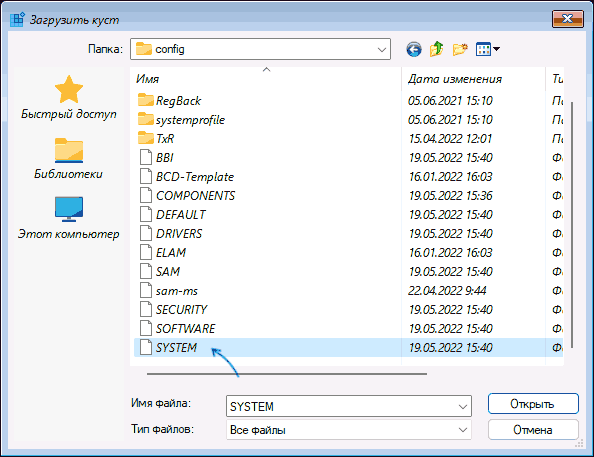Sort by the Имя column header

[x=265, y=79]
